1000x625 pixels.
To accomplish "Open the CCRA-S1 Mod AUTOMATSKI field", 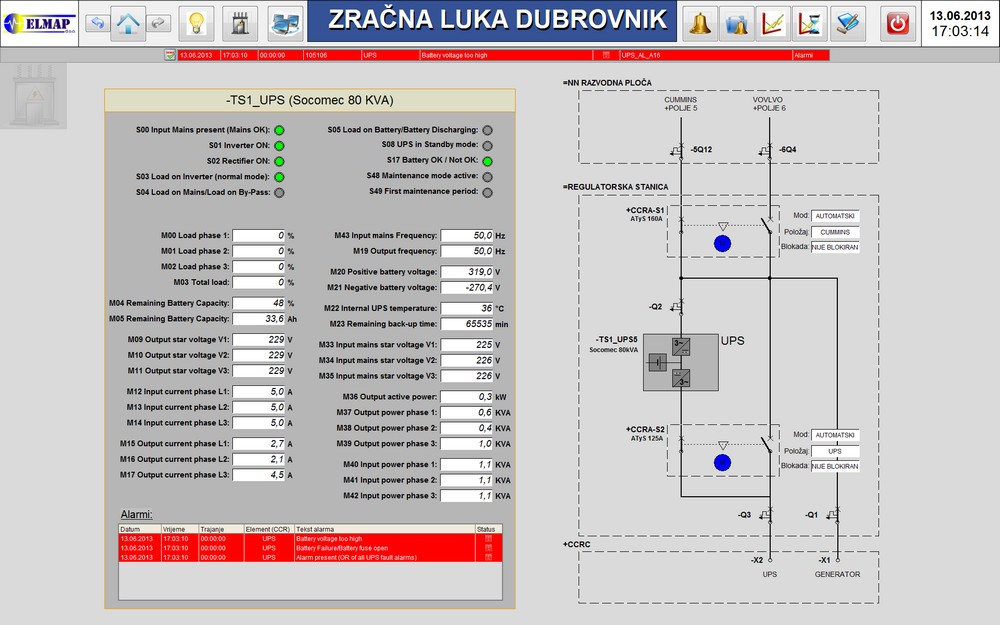I will pyautogui.click(x=835, y=215).
